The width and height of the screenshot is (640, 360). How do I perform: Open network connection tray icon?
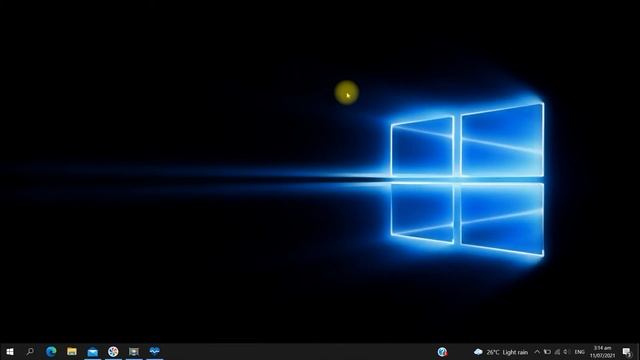557,352
